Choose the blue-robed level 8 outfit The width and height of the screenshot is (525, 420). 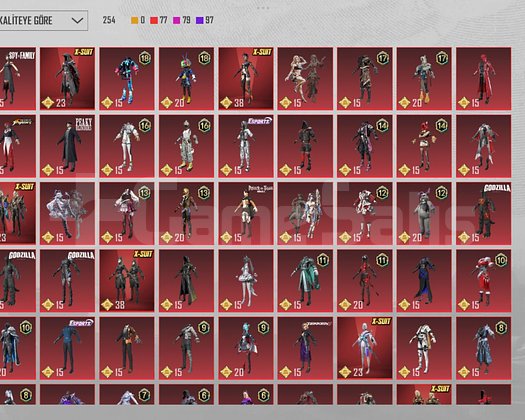[x=484, y=348]
